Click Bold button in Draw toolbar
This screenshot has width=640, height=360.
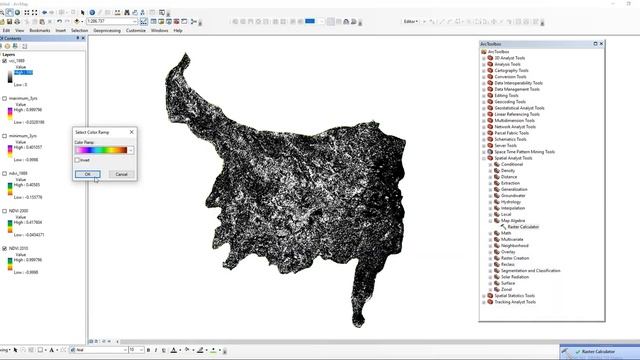point(148,350)
